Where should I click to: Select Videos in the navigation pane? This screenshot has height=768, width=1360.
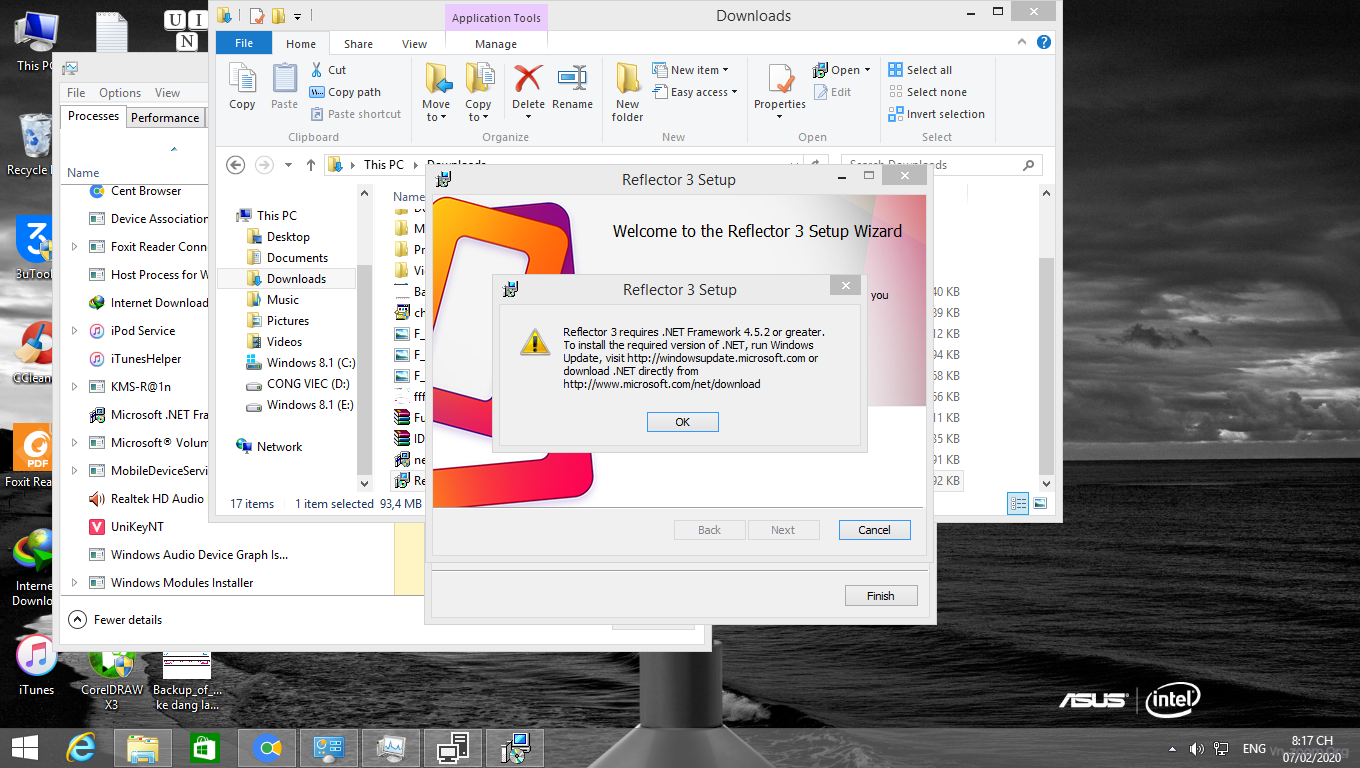tap(285, 342)
